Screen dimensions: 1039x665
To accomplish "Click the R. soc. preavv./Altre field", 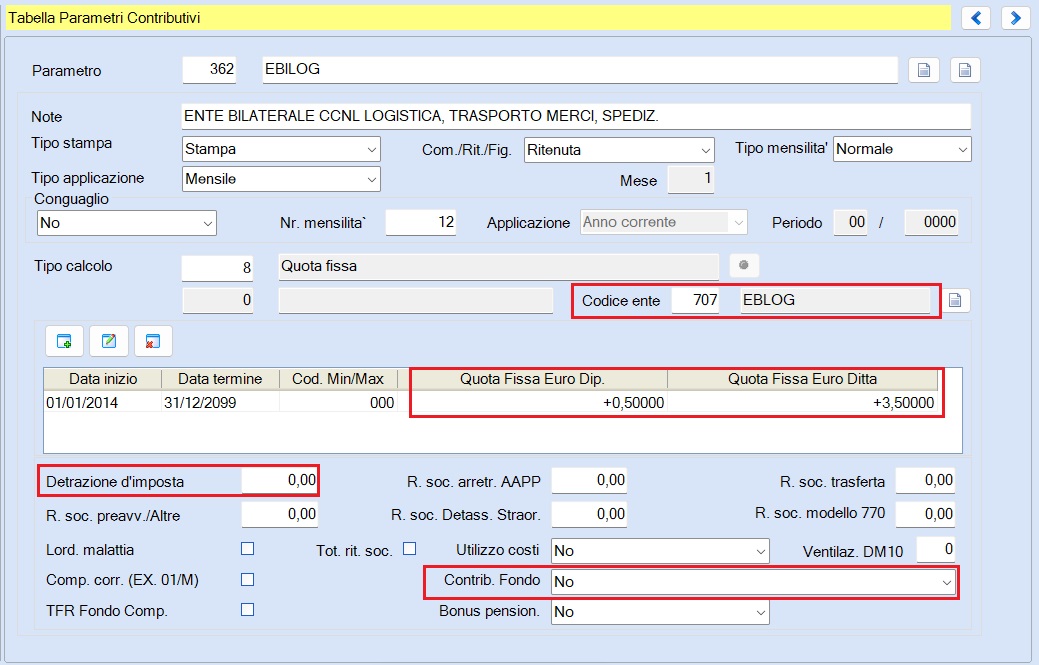I will (279, 514).
